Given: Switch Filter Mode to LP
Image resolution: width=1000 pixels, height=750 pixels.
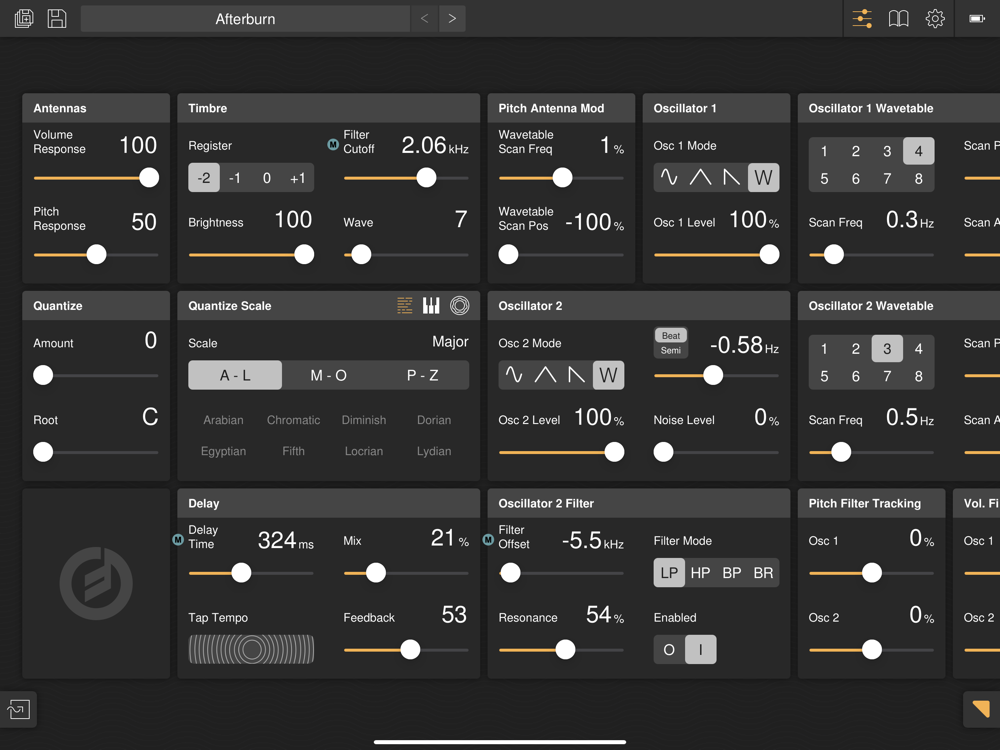Looking at the screenshot, I should click(669, 573).
